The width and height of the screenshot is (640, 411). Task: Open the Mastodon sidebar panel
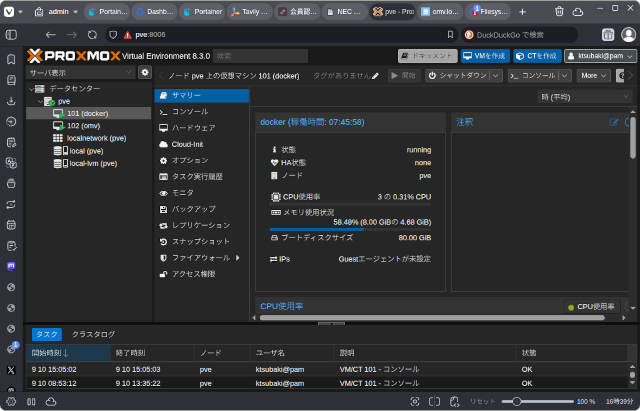point(11,266)
